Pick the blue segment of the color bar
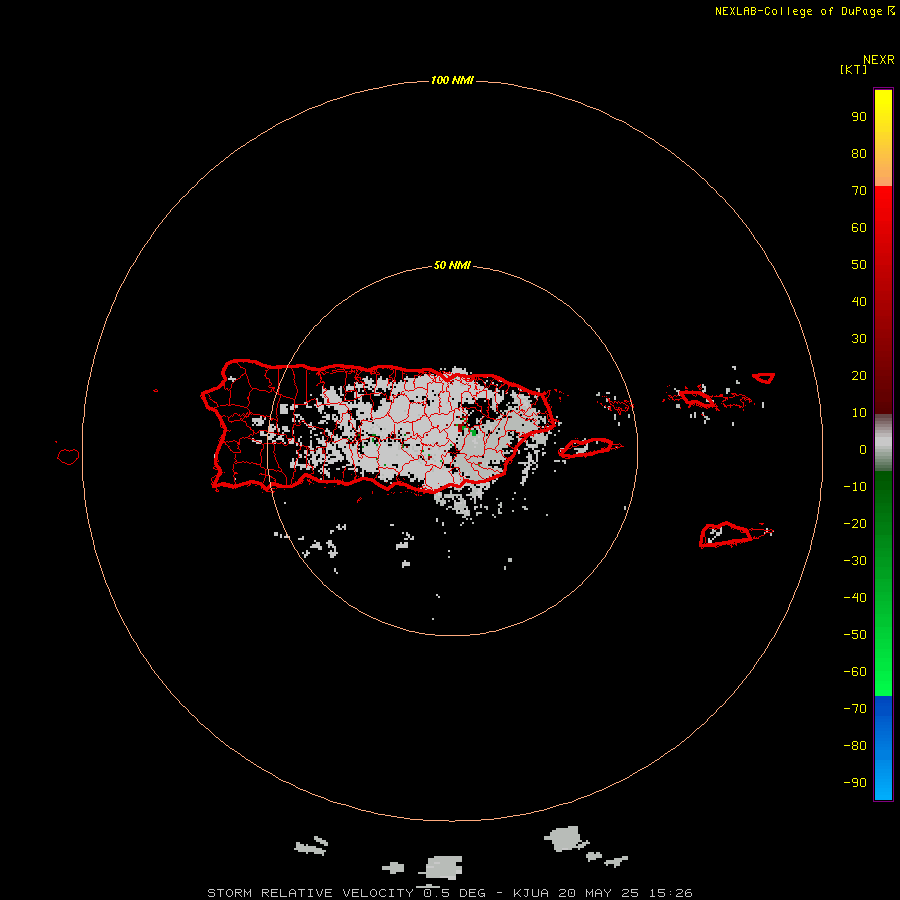Image resolution: width=900 pixels, height=900 pixels. coord(883,748)
